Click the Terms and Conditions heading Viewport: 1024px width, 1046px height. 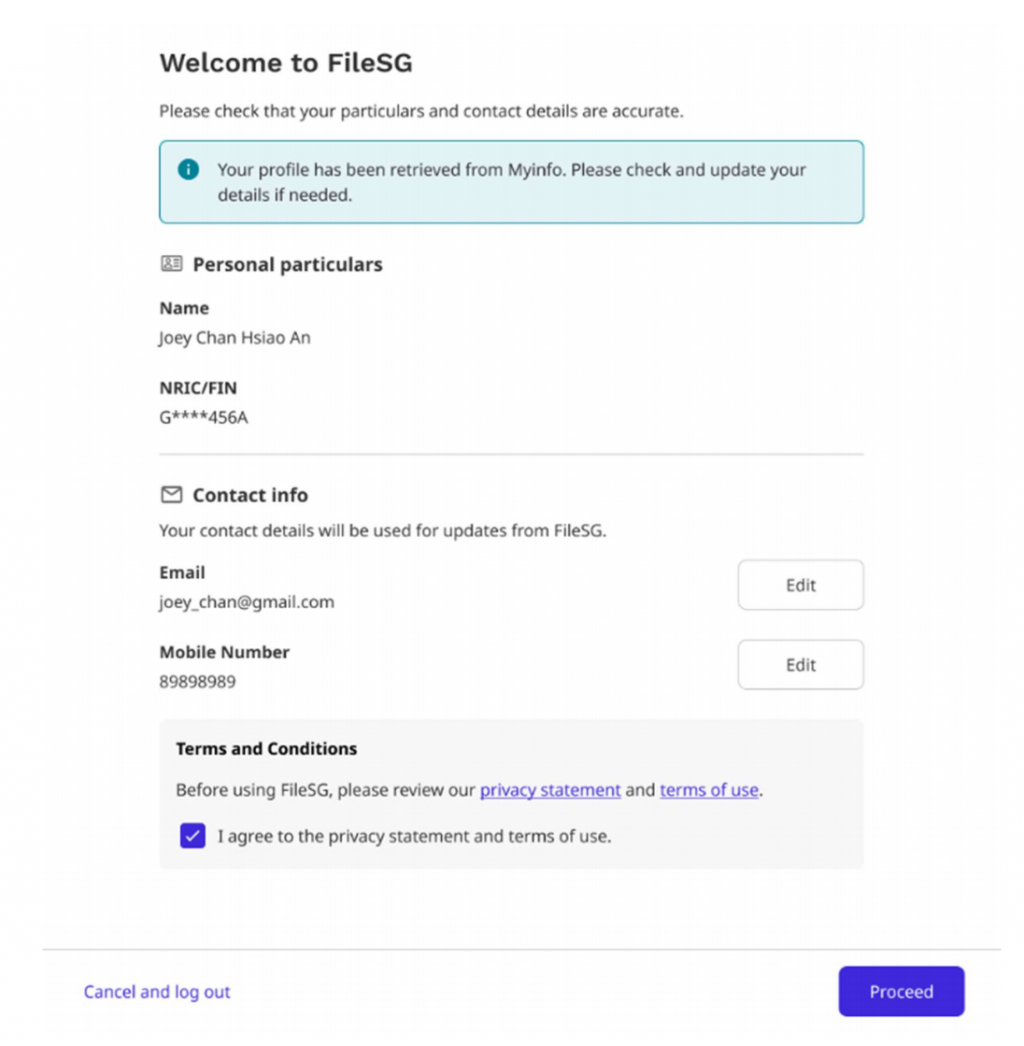point(266,748)
